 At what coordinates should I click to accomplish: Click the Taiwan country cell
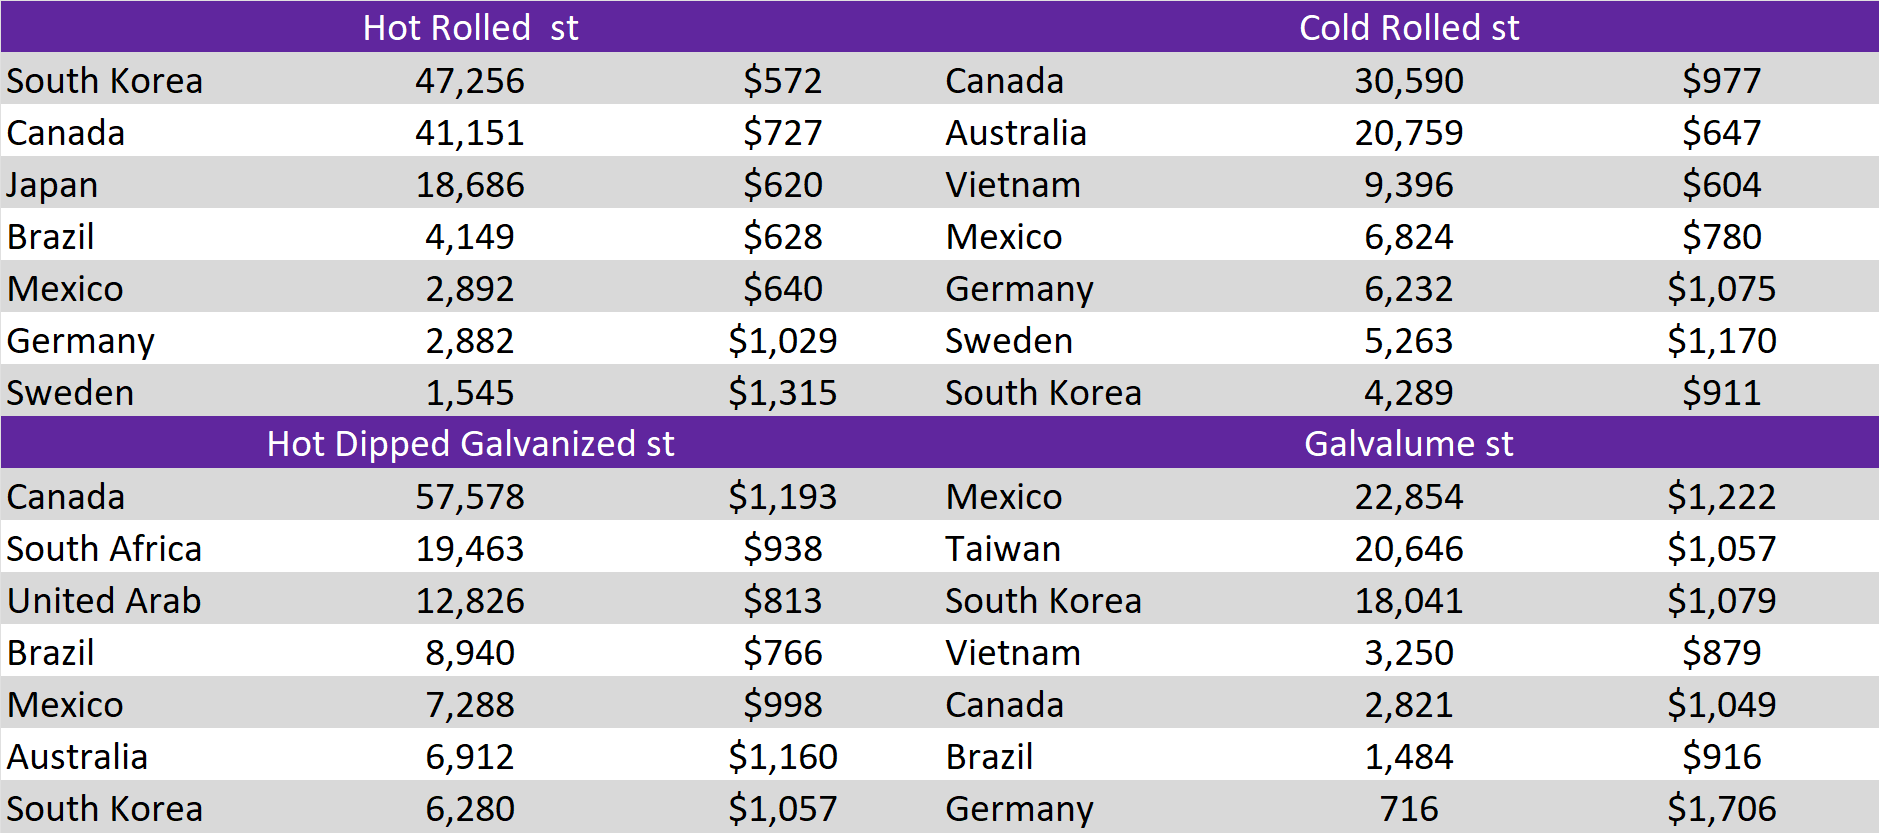point(1003,549)
